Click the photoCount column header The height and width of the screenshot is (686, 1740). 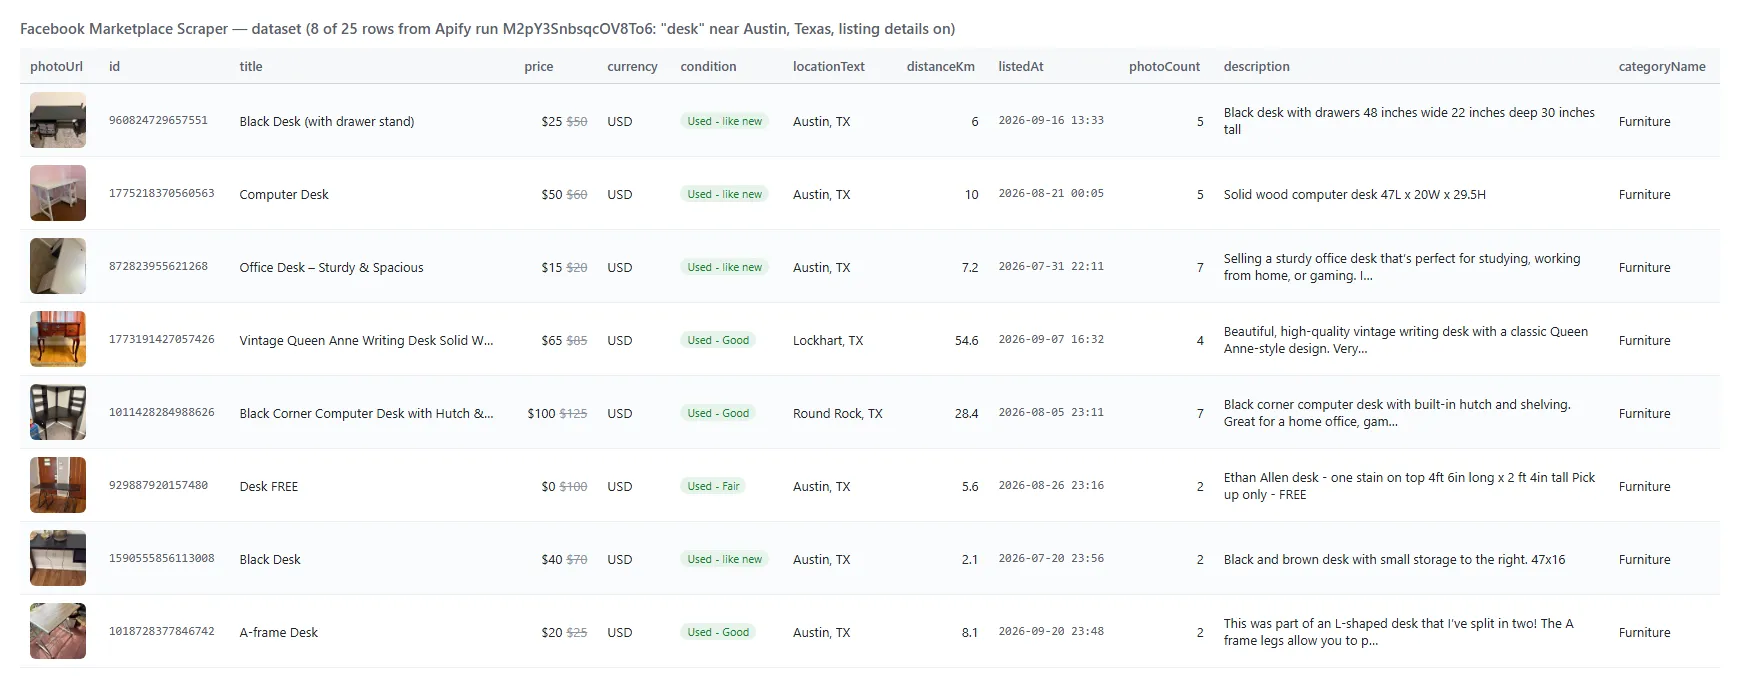click(x=1164, y=66)
